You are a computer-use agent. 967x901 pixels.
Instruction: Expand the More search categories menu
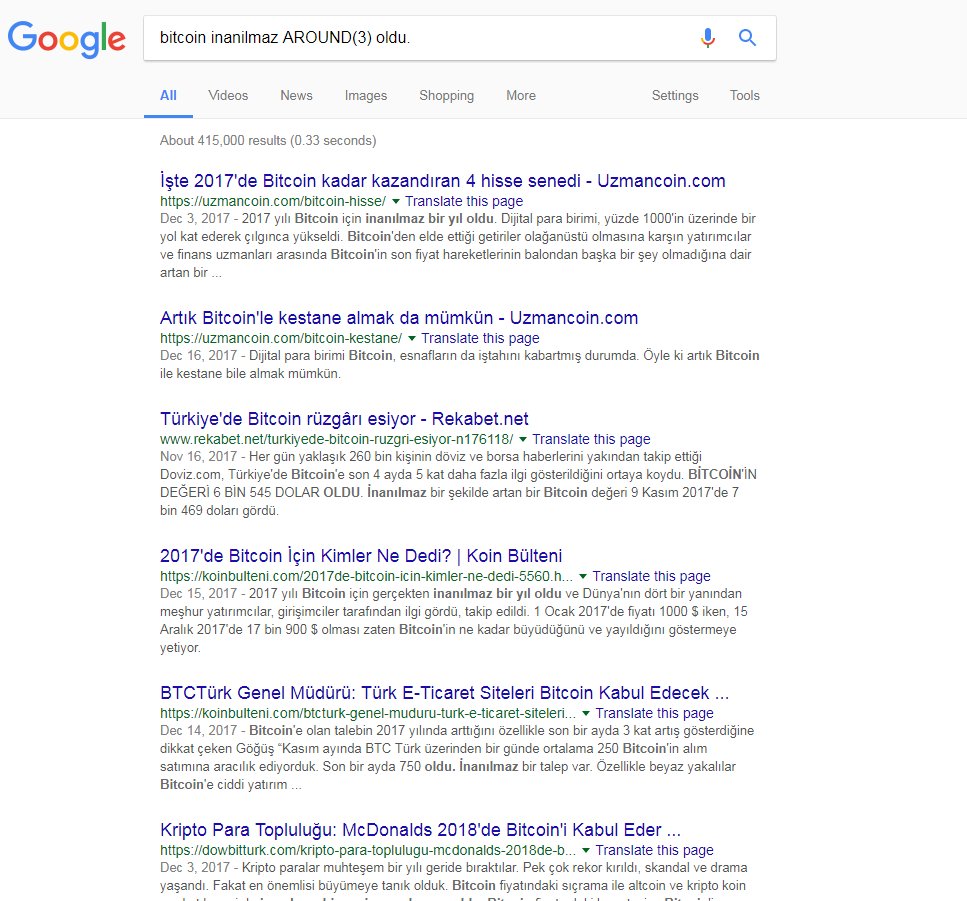[x=521, y=96]
